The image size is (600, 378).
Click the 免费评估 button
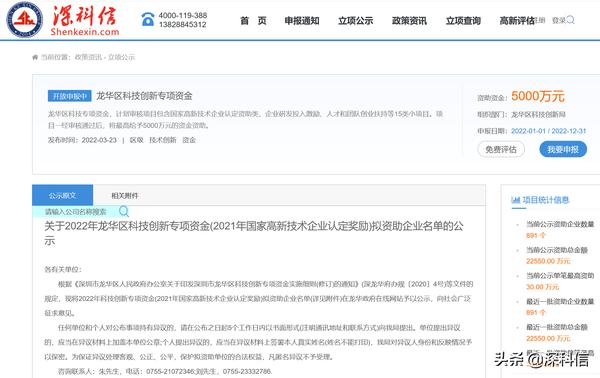(x=501, y=149)
